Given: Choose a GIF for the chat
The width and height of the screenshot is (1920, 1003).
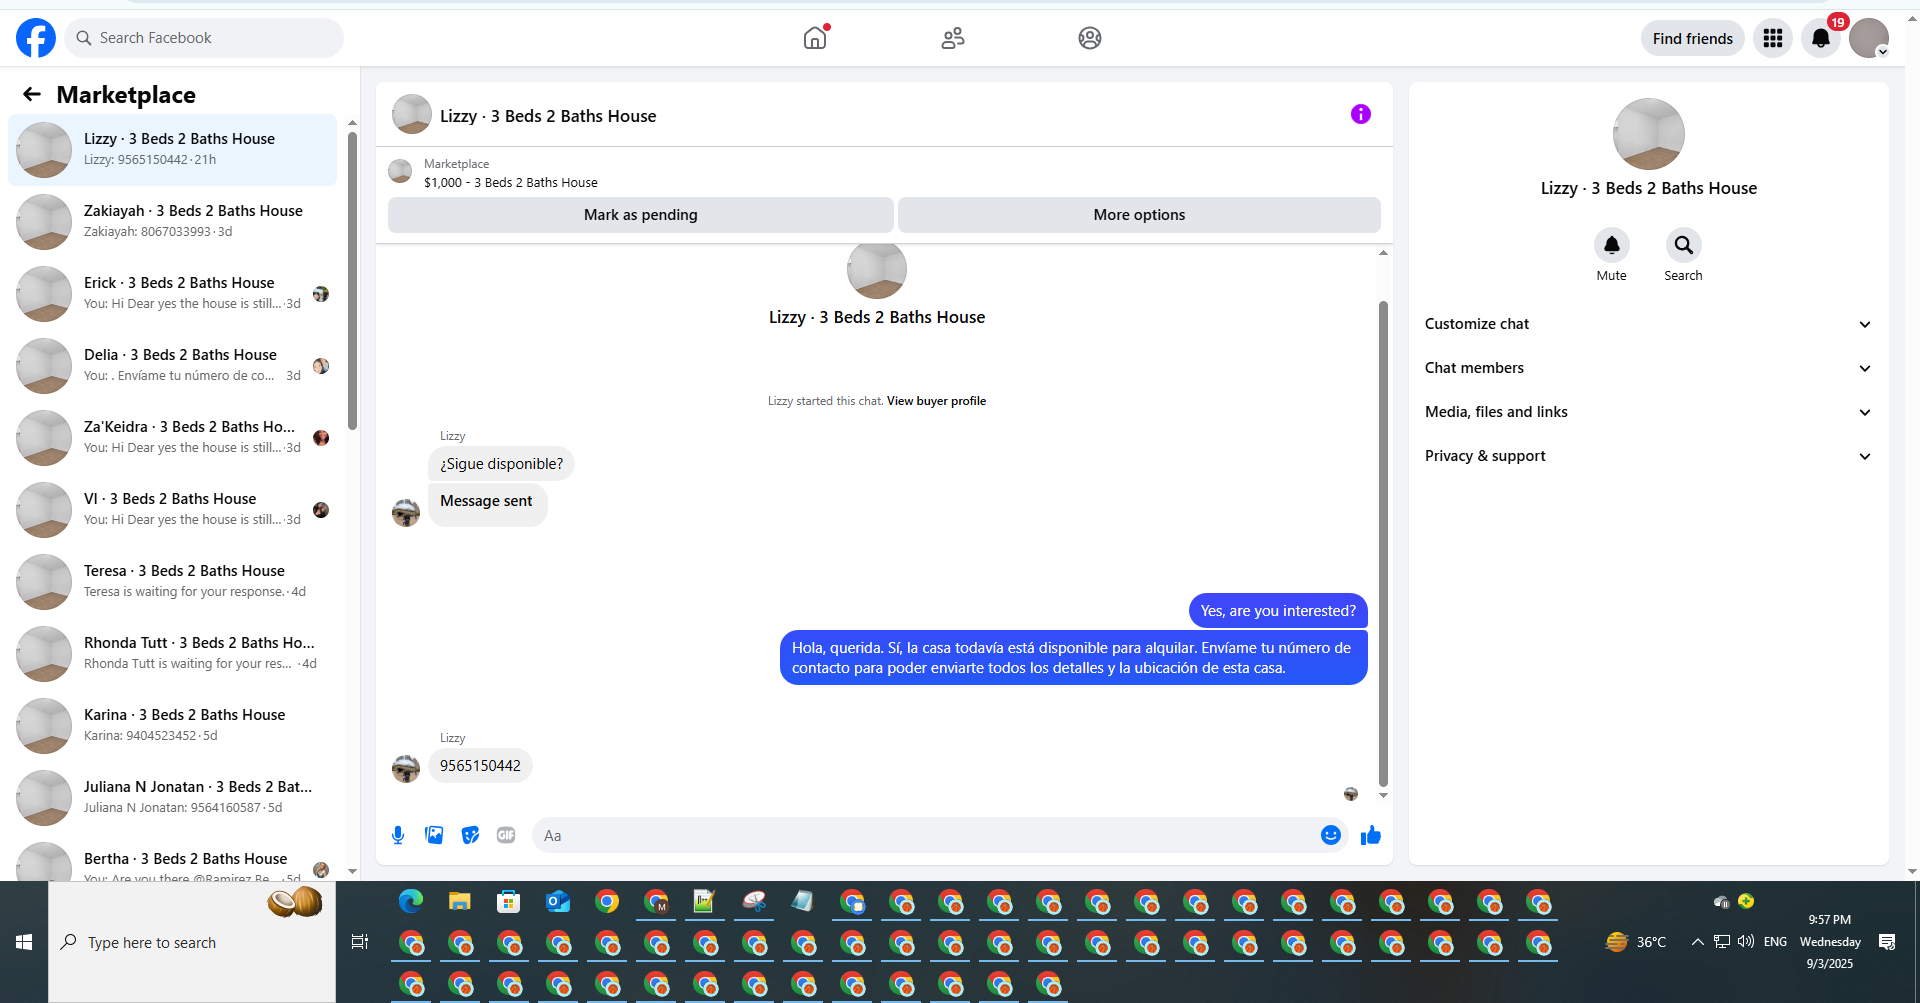Looking at the screenshot, I should 506,835.
